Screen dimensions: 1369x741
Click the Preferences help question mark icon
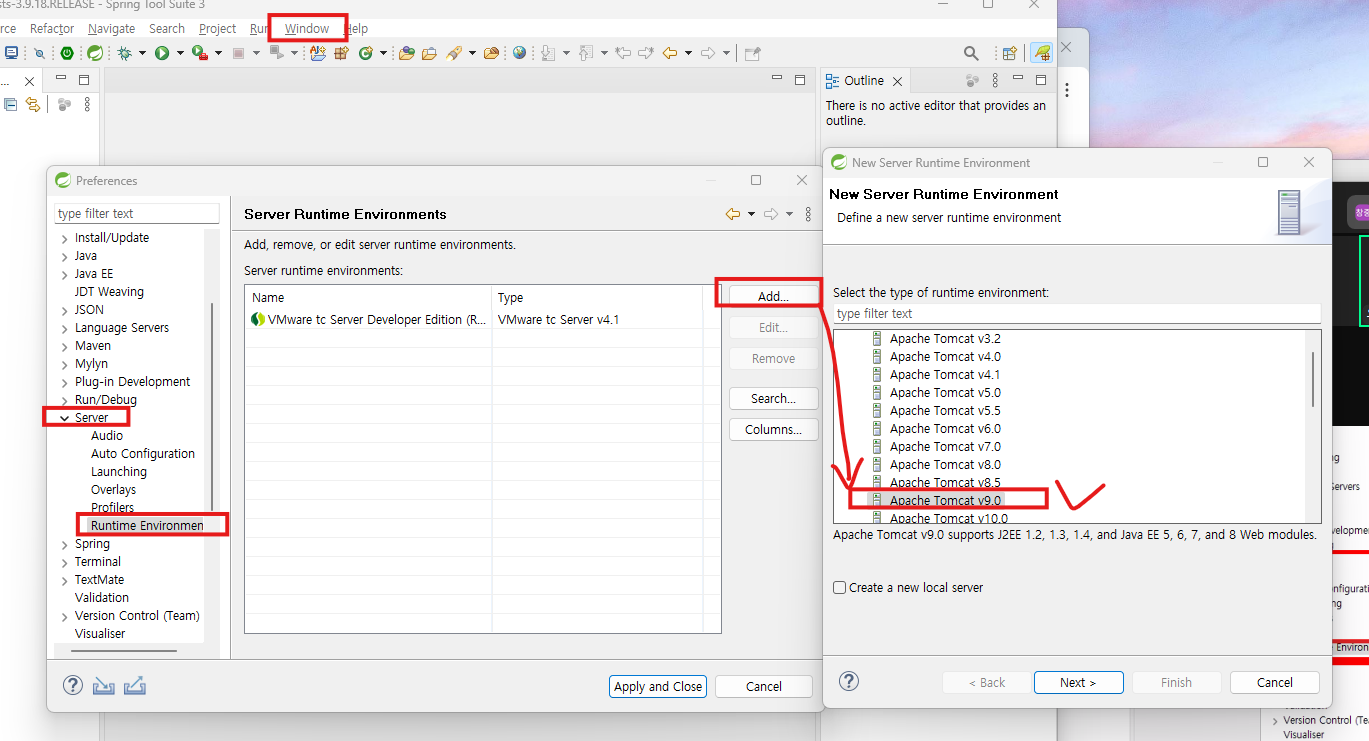(x=73, y=685)
